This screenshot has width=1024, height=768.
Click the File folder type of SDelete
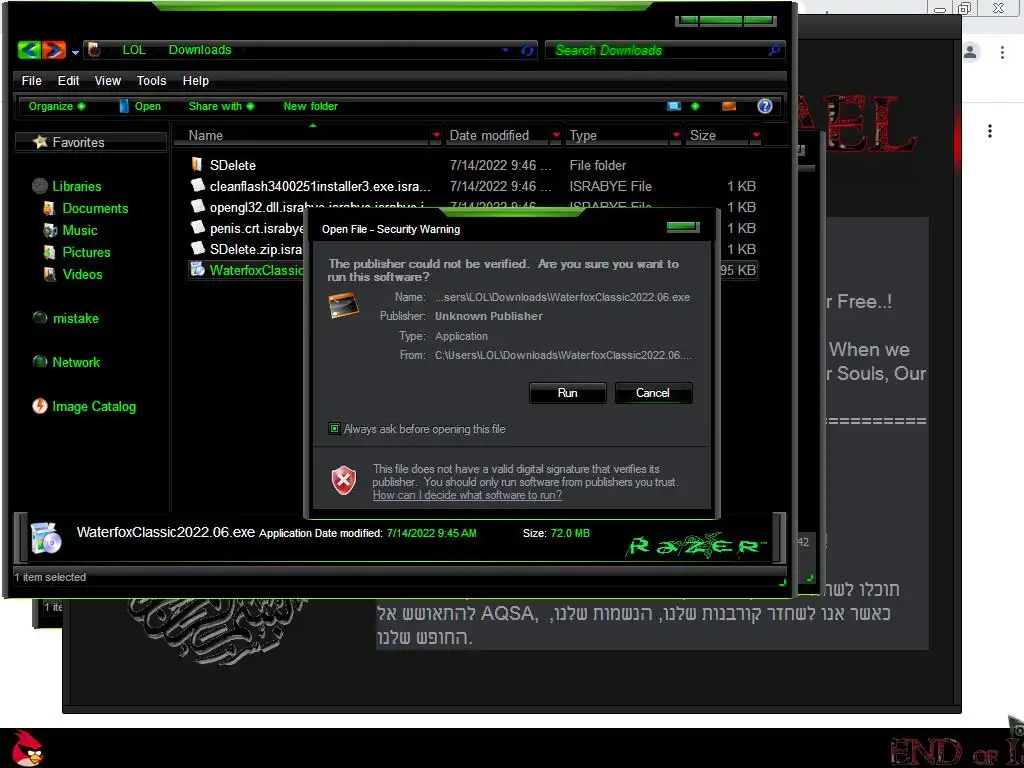click(x=598, y=165)
